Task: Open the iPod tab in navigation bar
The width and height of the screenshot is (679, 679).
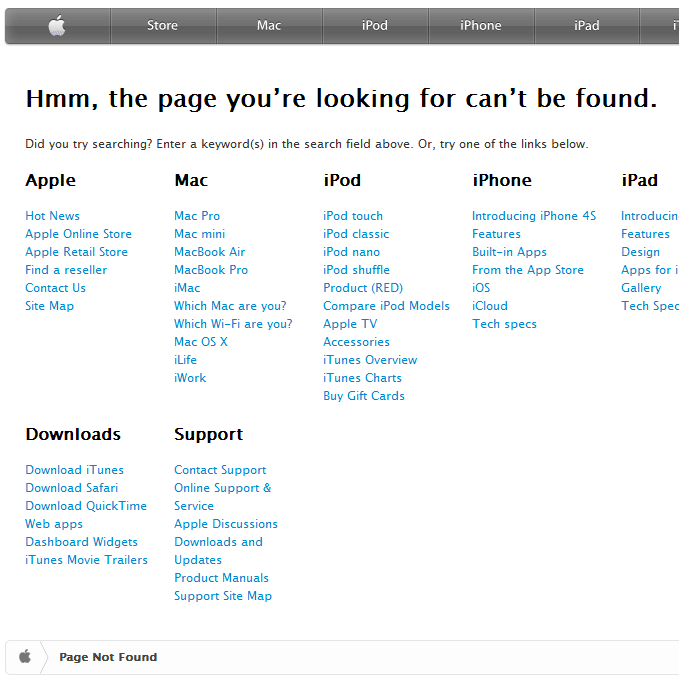Action: click(x=375, y=26)
